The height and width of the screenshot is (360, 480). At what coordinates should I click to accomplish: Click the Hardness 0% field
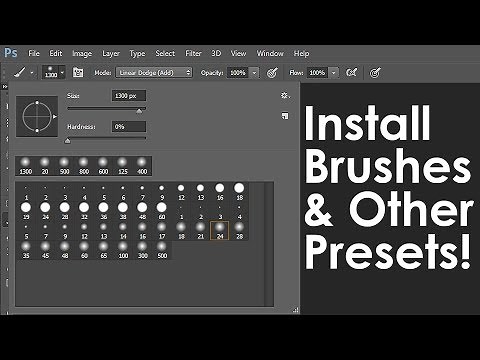[x=129, y=127]
